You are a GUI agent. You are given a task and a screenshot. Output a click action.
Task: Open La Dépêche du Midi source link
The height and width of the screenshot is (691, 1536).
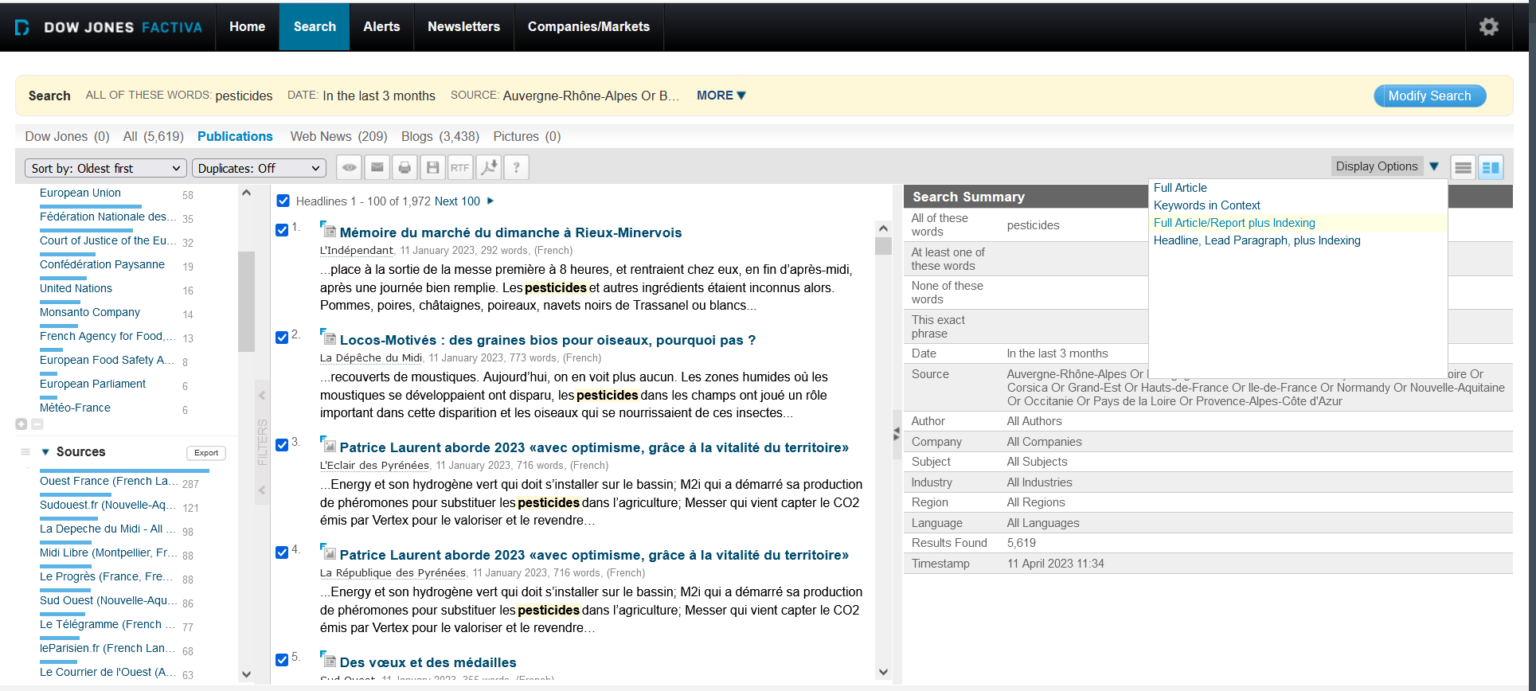[371, 358]
